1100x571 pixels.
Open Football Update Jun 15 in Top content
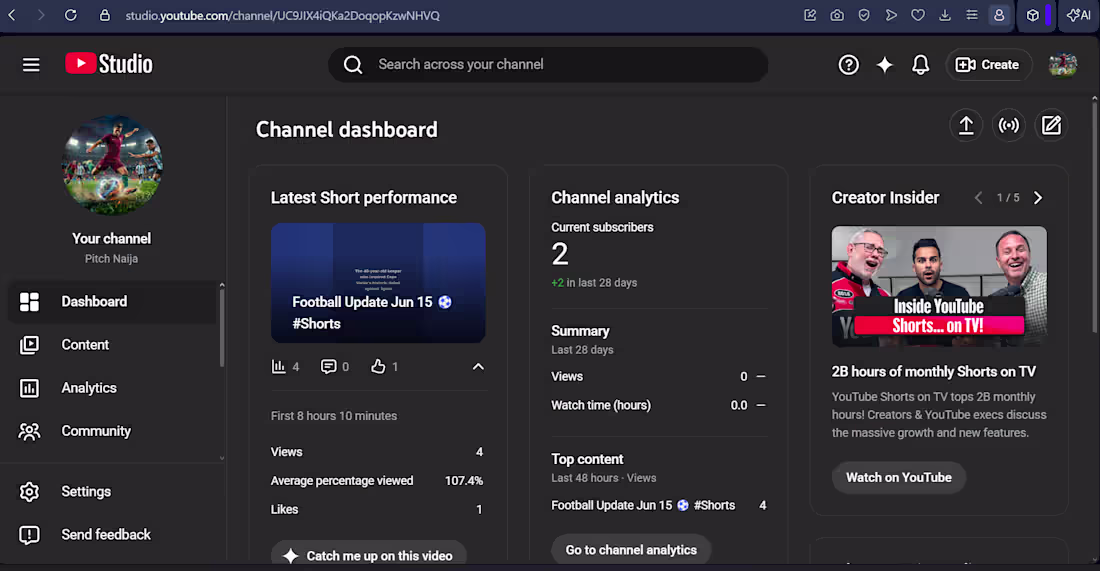[x=643, y=505]
